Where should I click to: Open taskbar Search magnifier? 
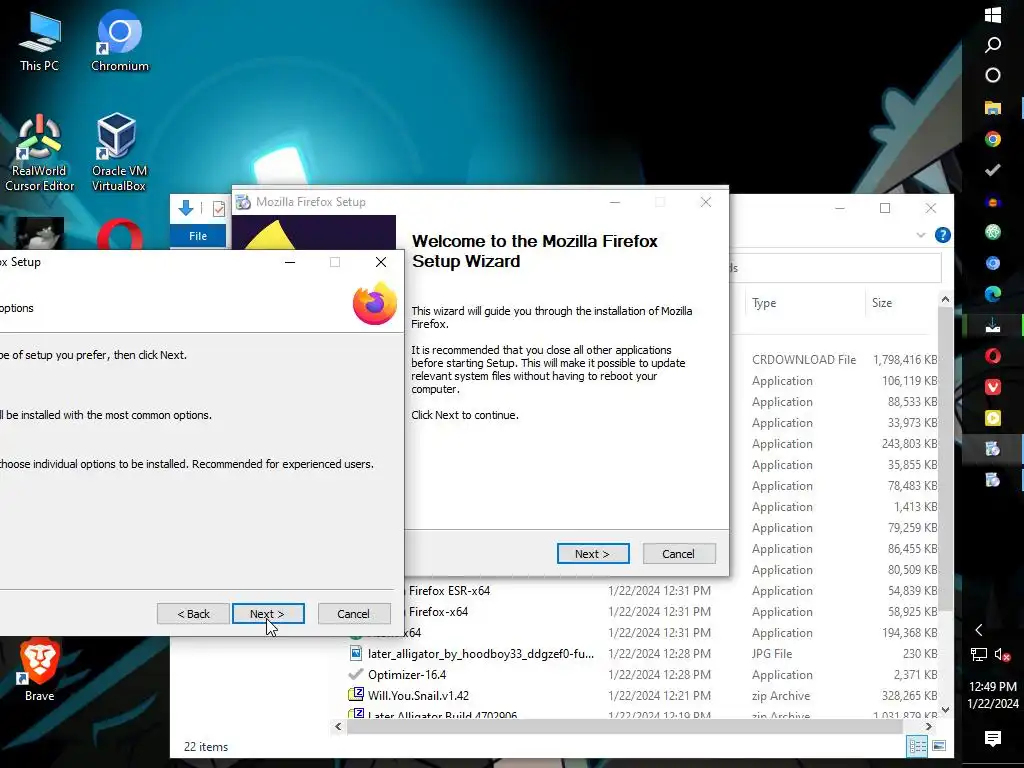click(x=993, y=45)
